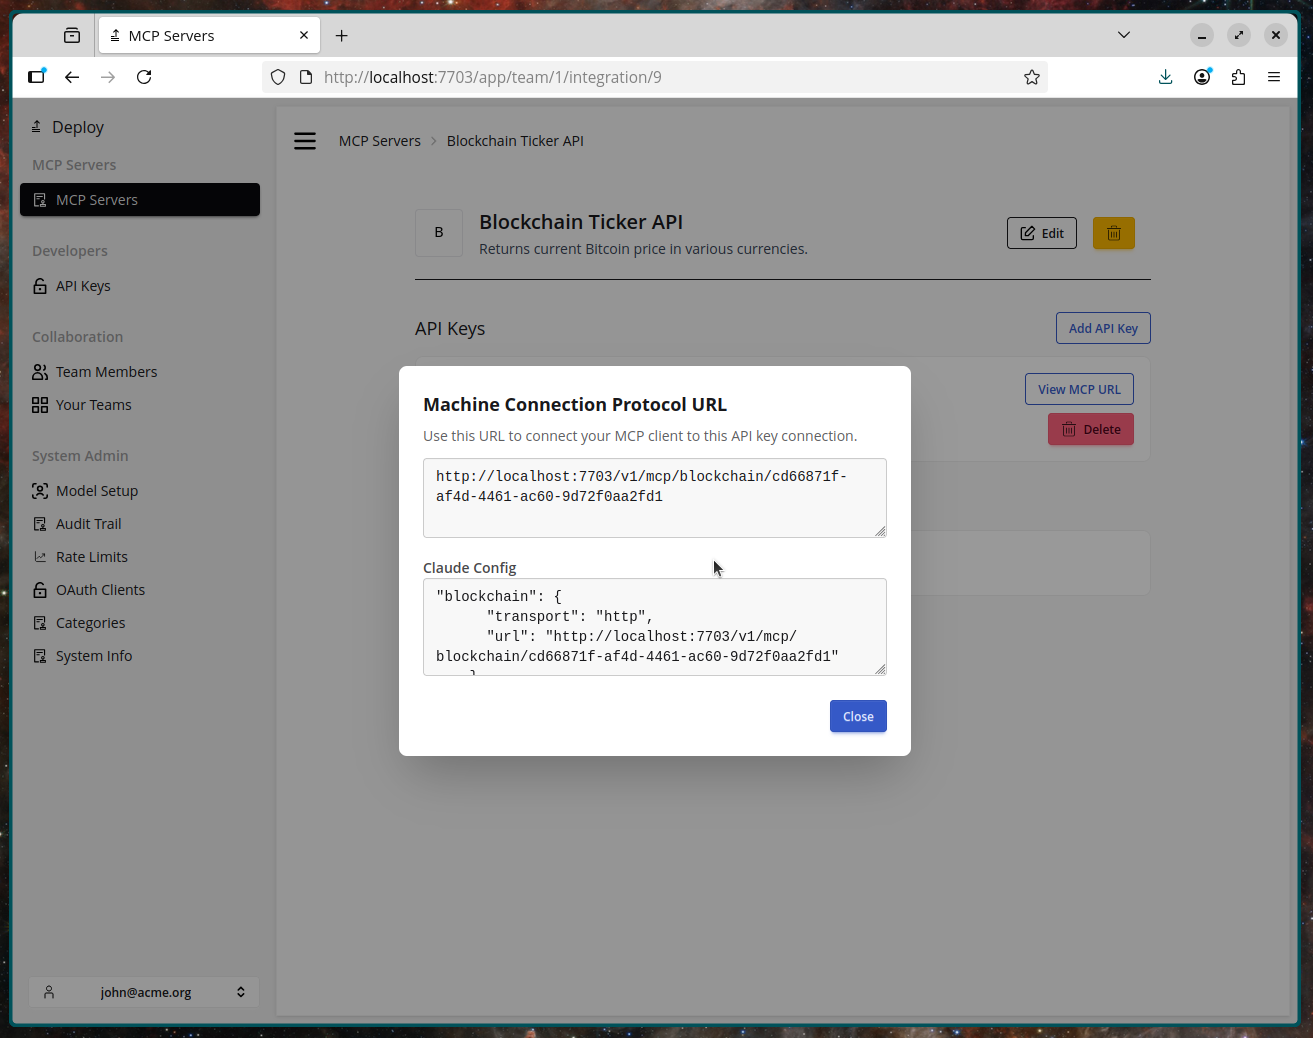Close the Machine Connection Protocol dialog
1313x1038 pixels.
point(857,716)
